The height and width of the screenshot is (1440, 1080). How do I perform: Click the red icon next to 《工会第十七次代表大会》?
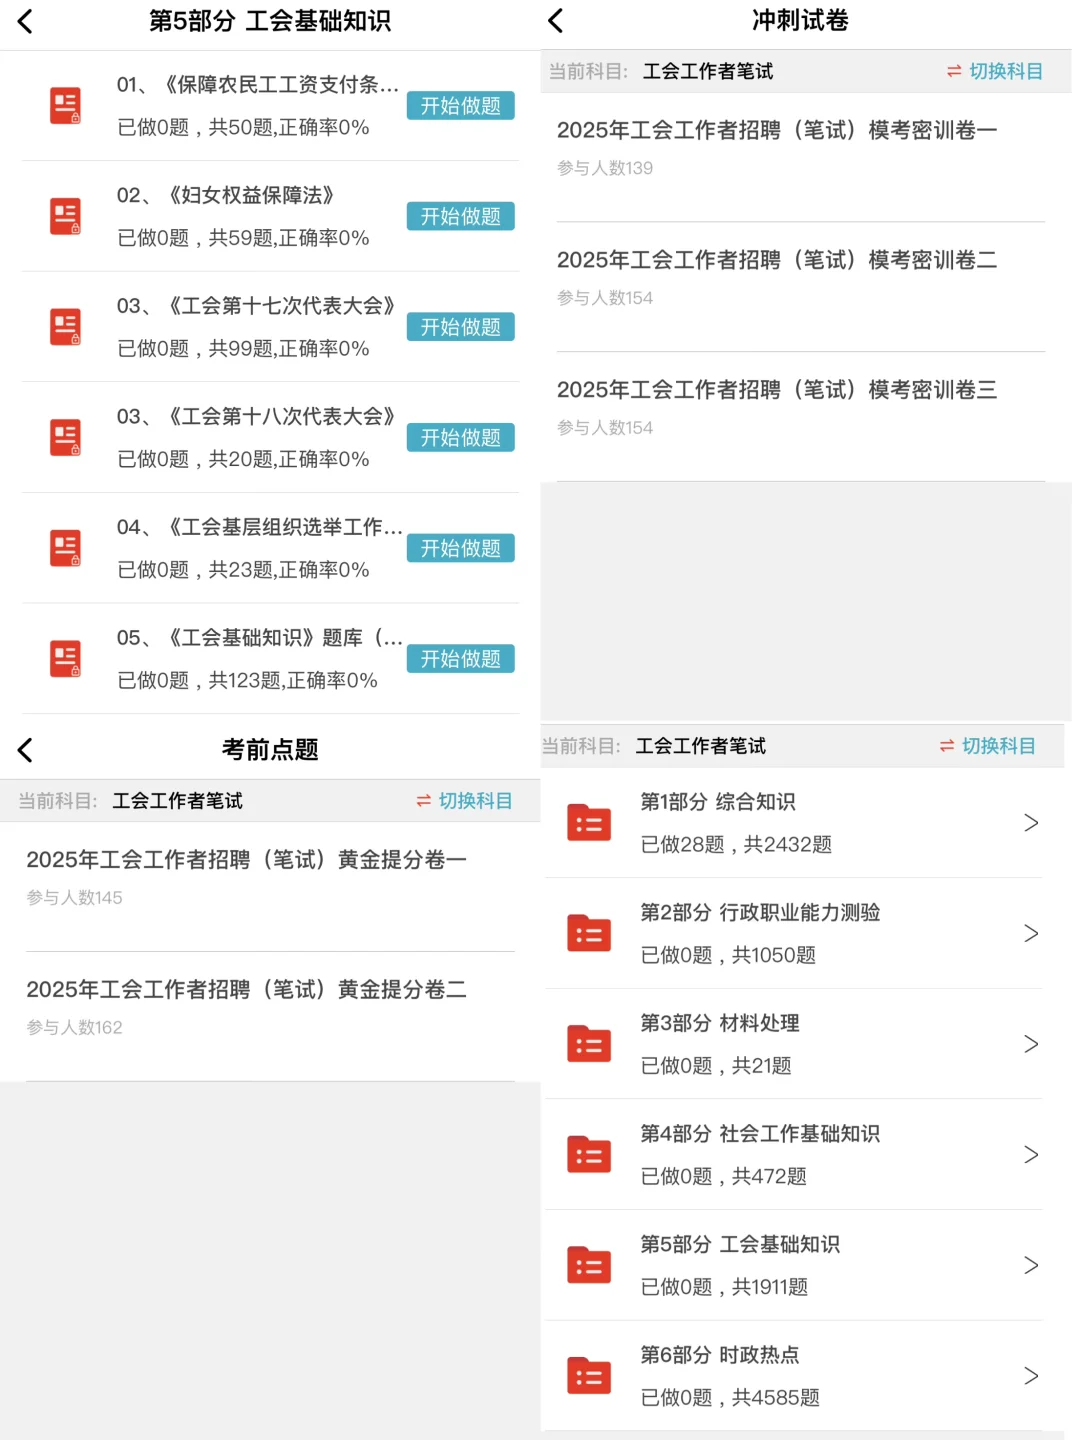[66, 327]
